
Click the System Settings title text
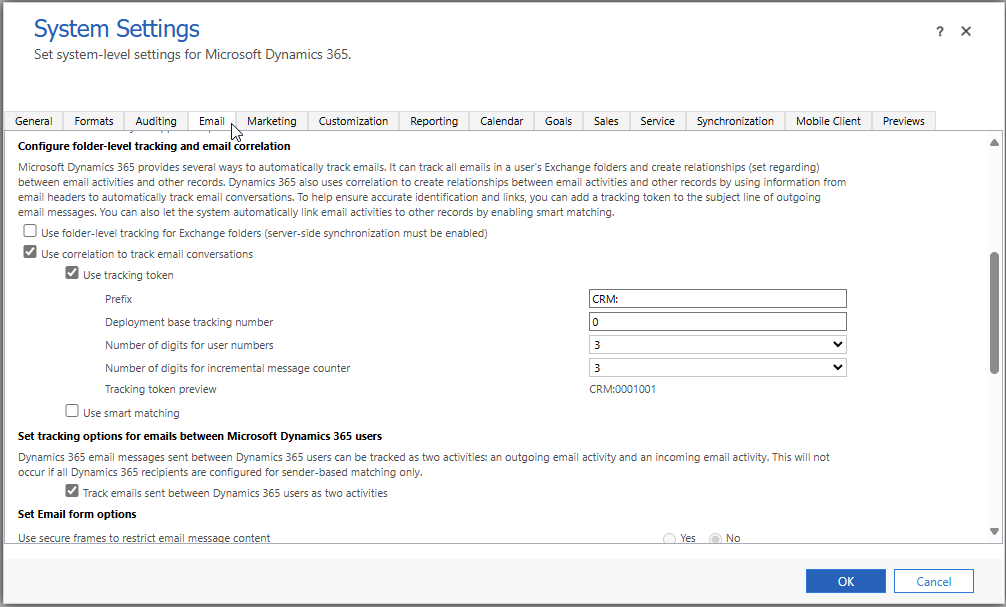(117, 29)
